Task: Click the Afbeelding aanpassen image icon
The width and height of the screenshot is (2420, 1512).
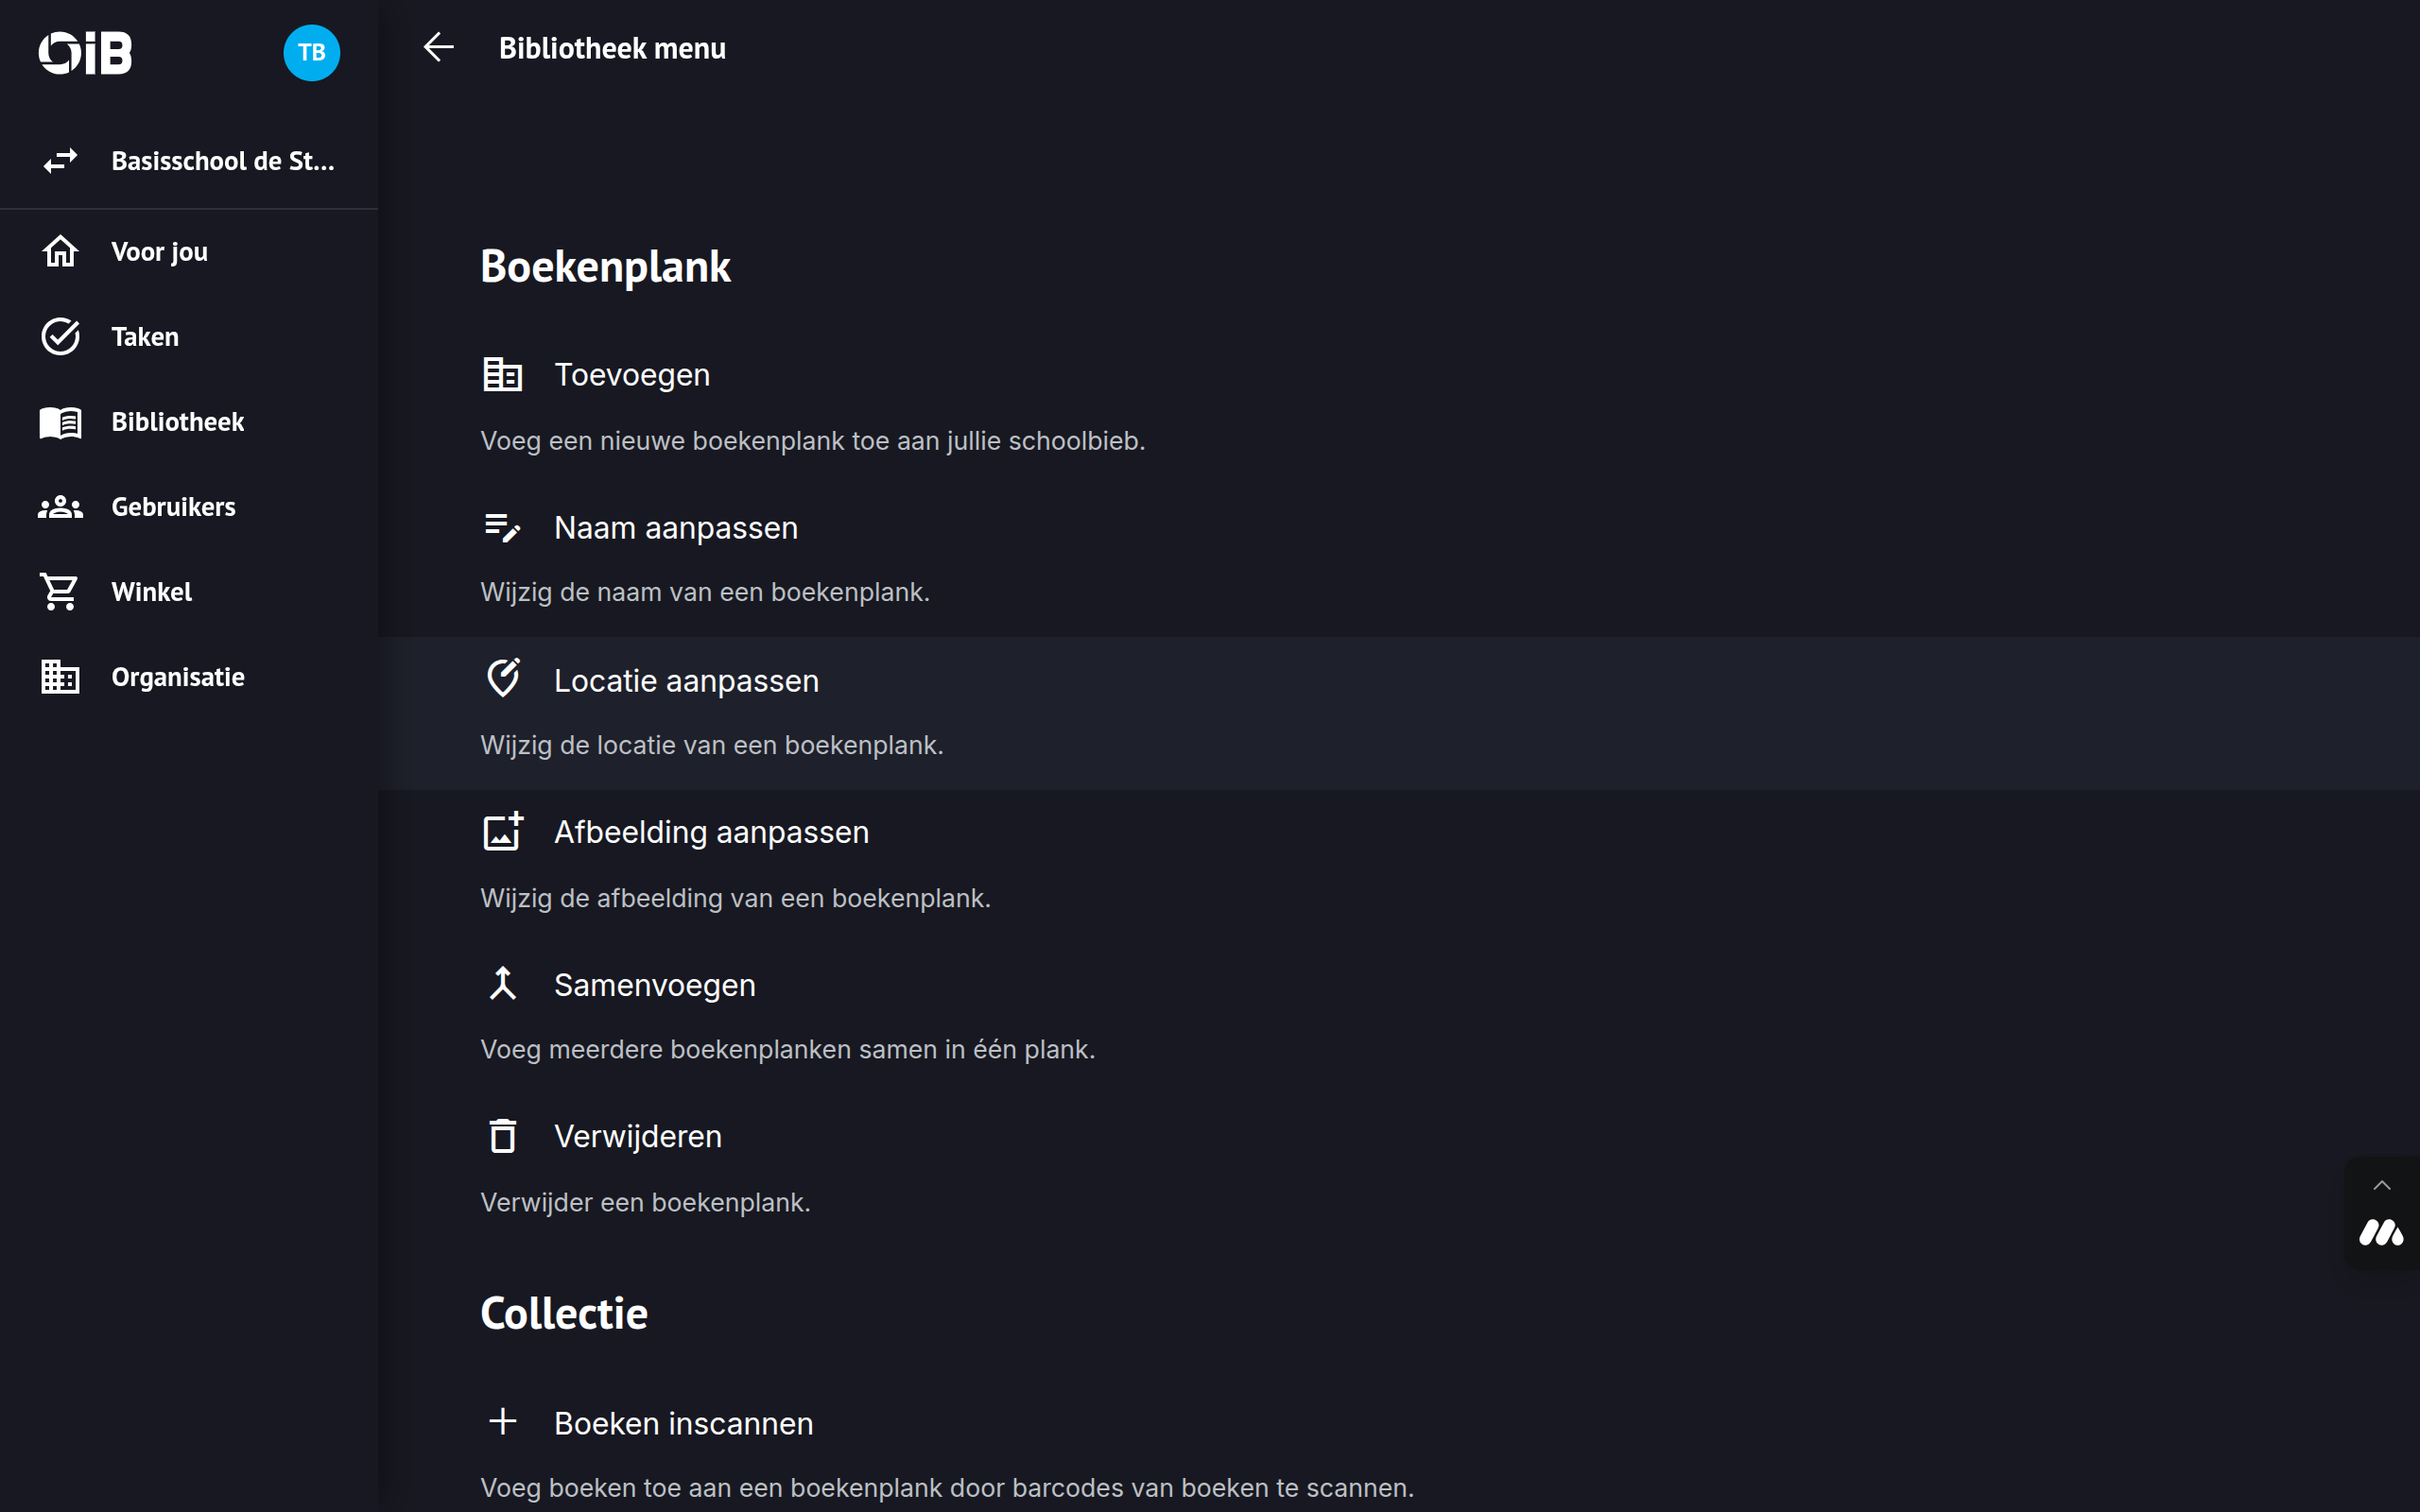Action: [502, 831]
